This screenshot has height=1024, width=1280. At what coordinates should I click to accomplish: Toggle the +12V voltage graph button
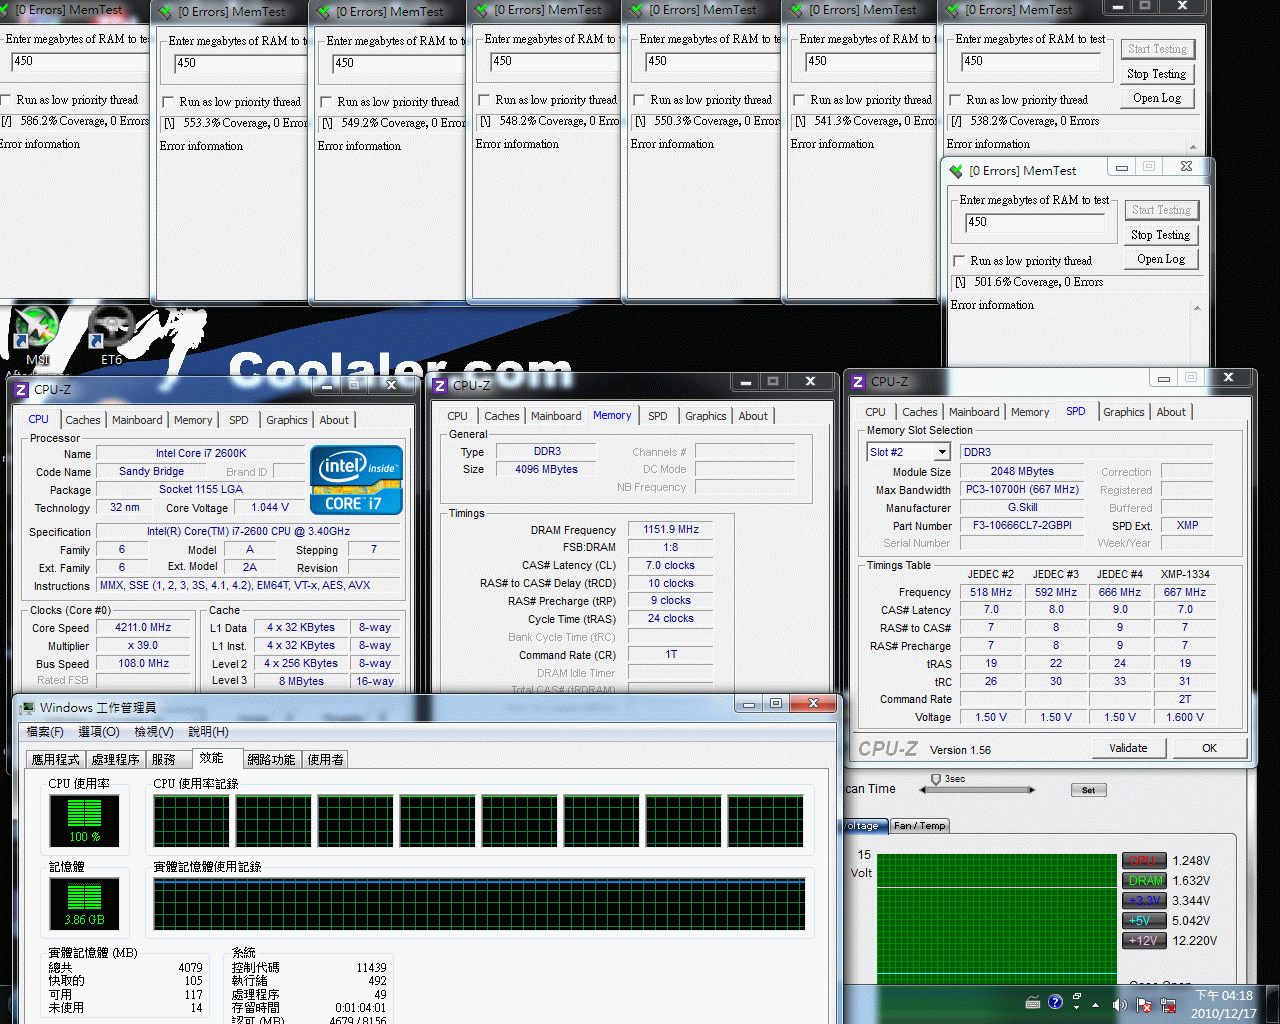pyautogui.click(x=1145, y=940)
